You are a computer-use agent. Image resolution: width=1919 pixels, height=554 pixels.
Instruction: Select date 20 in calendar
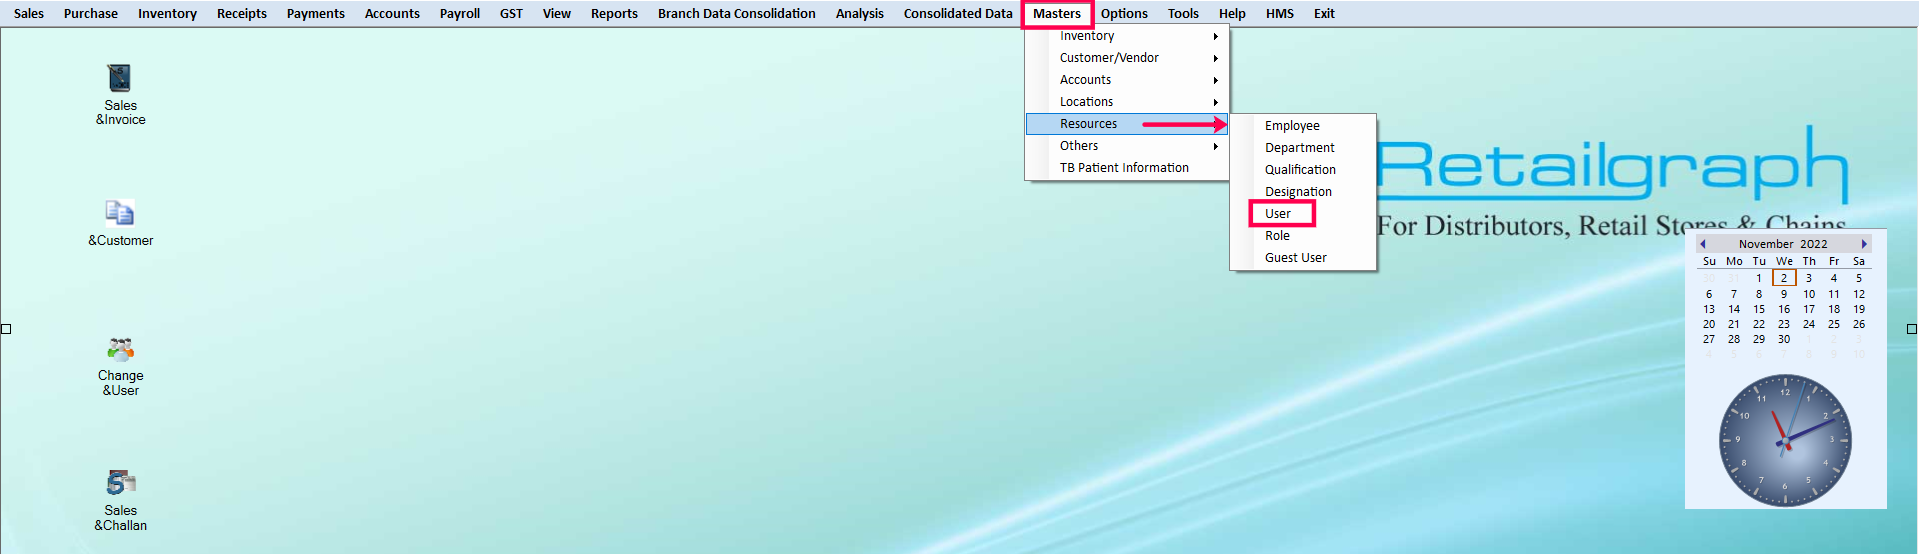click(x=1709, y=324)
